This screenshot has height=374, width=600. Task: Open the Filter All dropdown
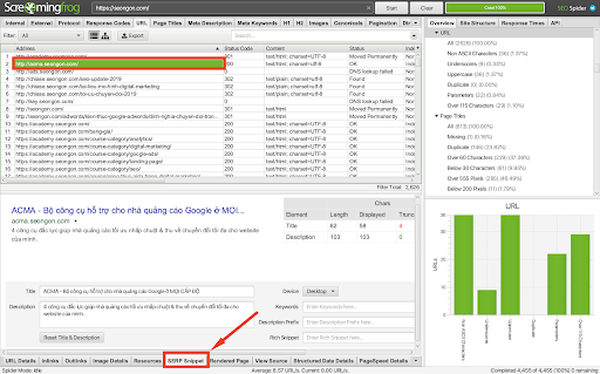(51, 36)
